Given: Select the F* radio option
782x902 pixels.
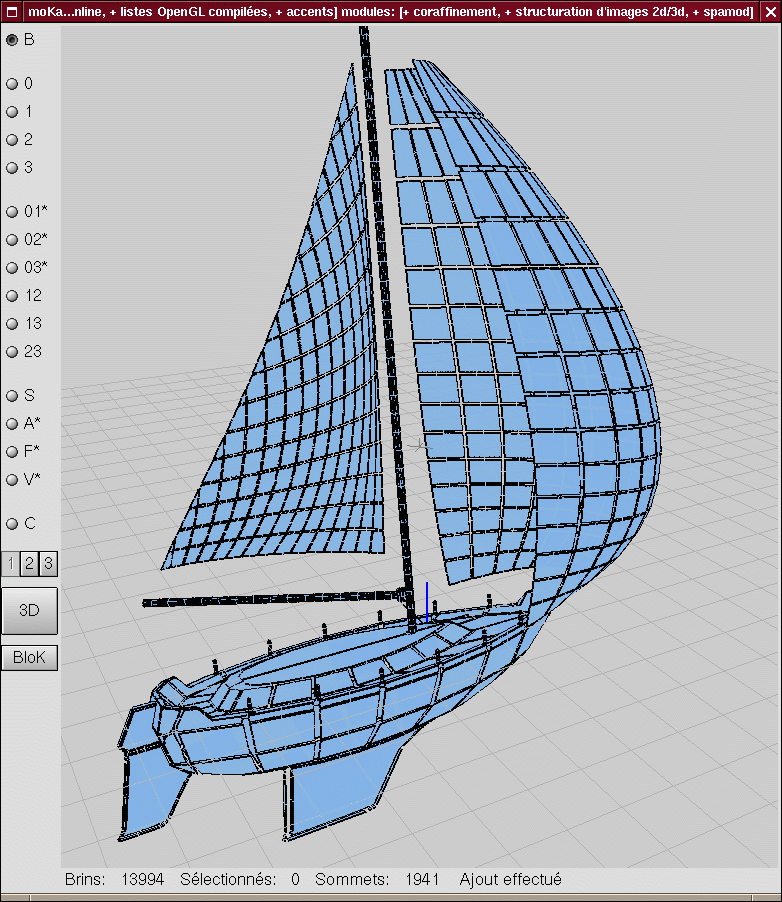Looking at the screenshot, I should 13,452.
